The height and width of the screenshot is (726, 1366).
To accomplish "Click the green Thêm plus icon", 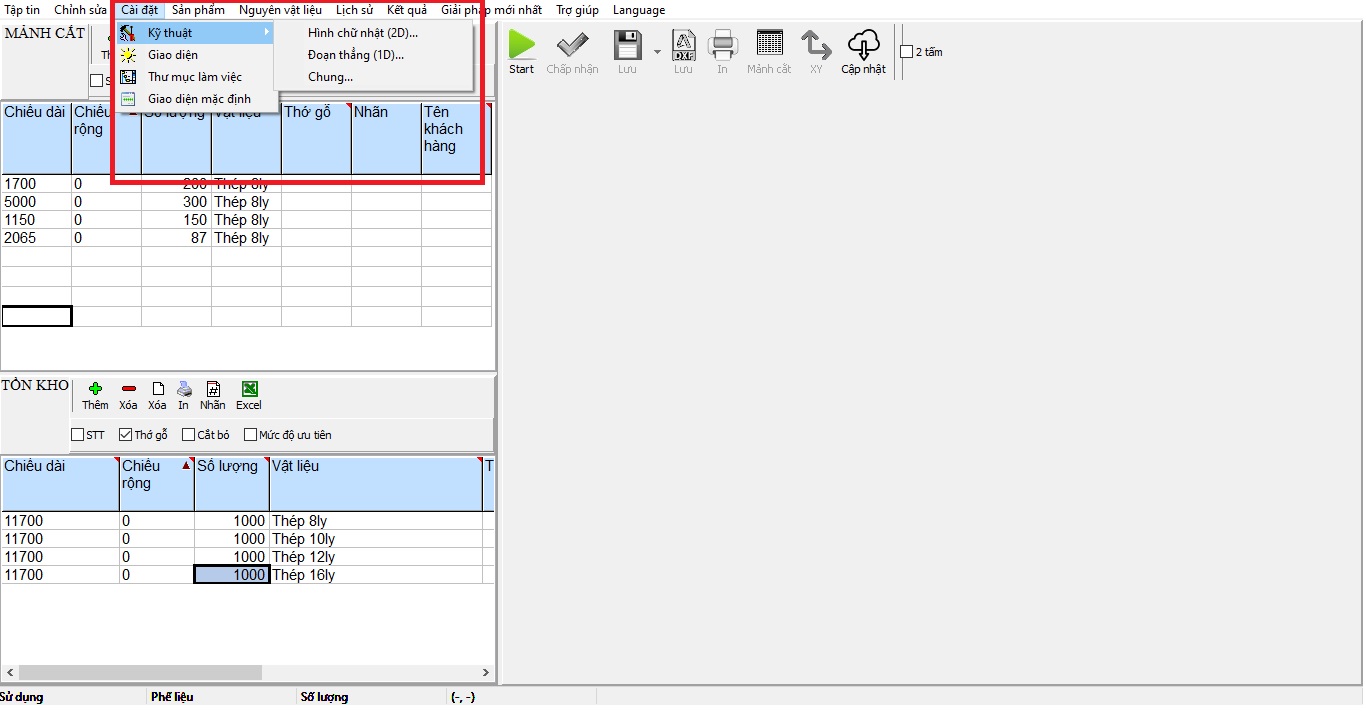I will [x=95, y=389].
